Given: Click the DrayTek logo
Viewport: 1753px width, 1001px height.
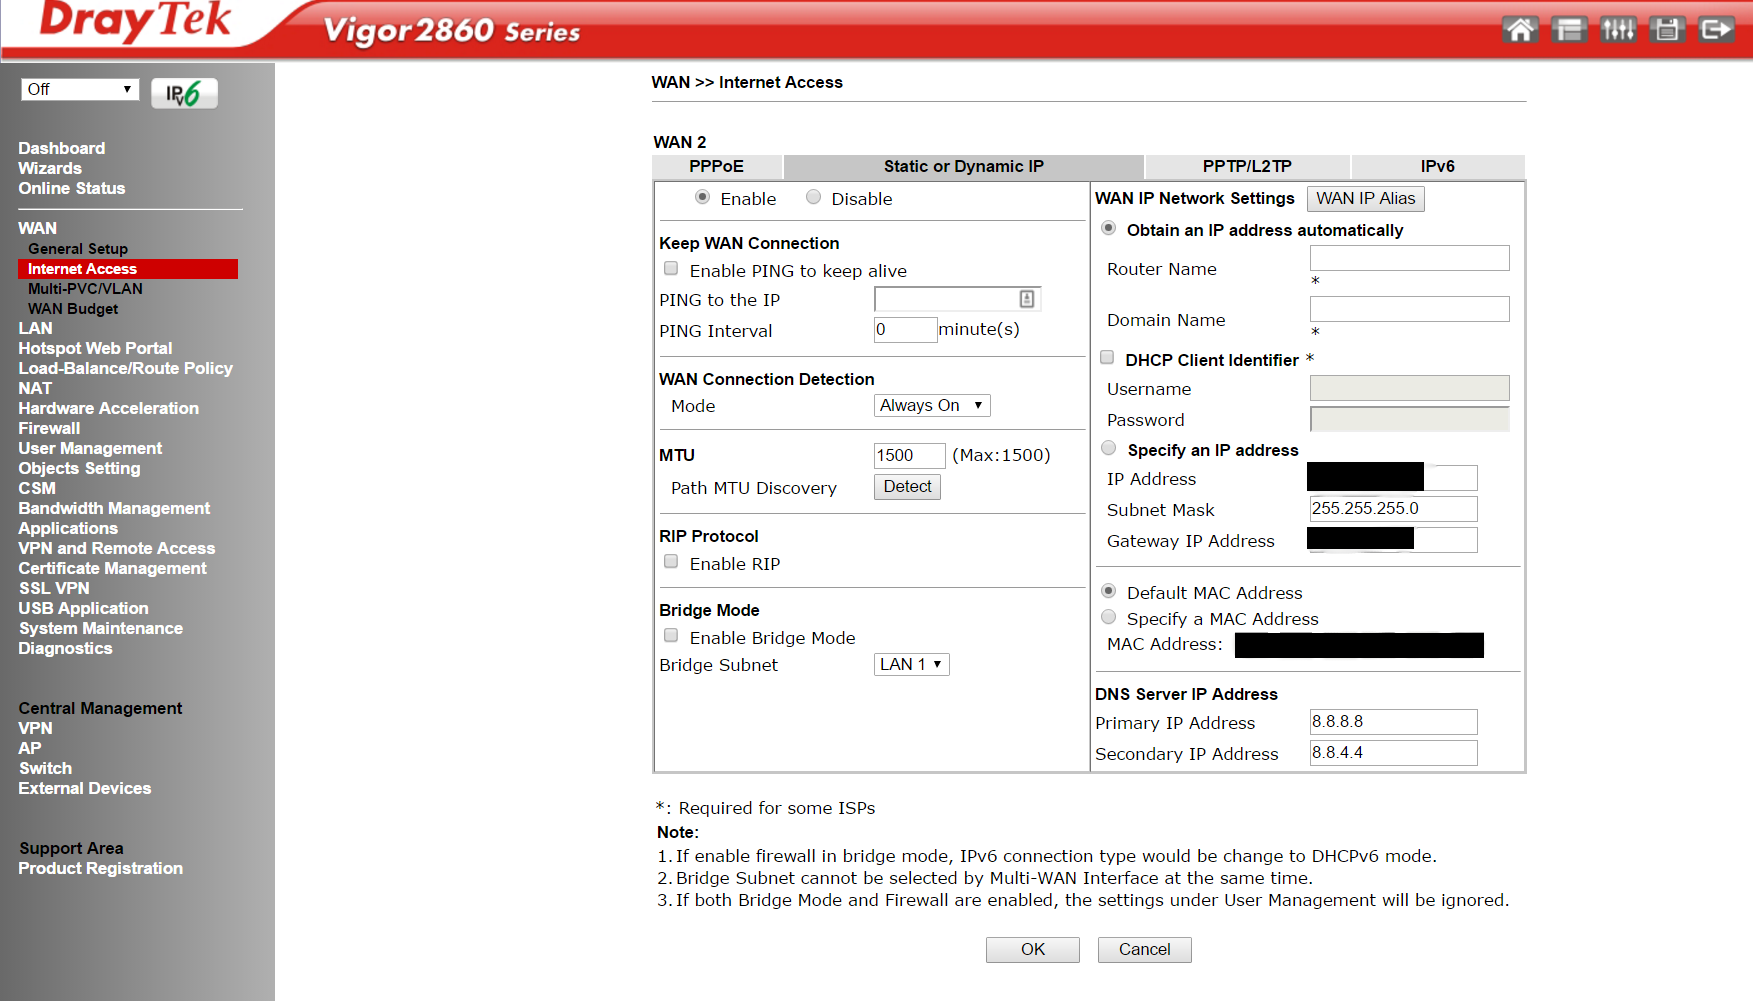Looking at the screenshot, I should (135, 22).
